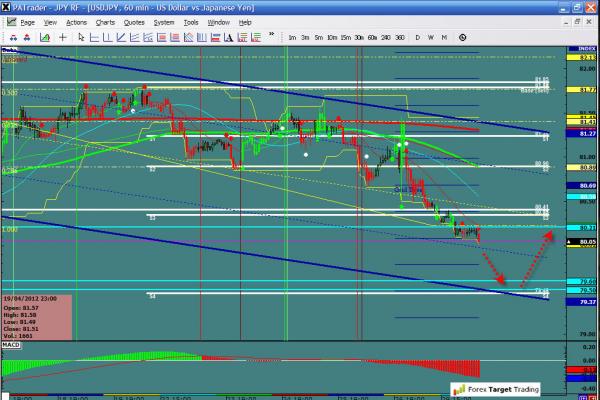This screenshot has width=600, height=400.
Task: Open the Quotes dropdown menu
Action: coord(133,21)
